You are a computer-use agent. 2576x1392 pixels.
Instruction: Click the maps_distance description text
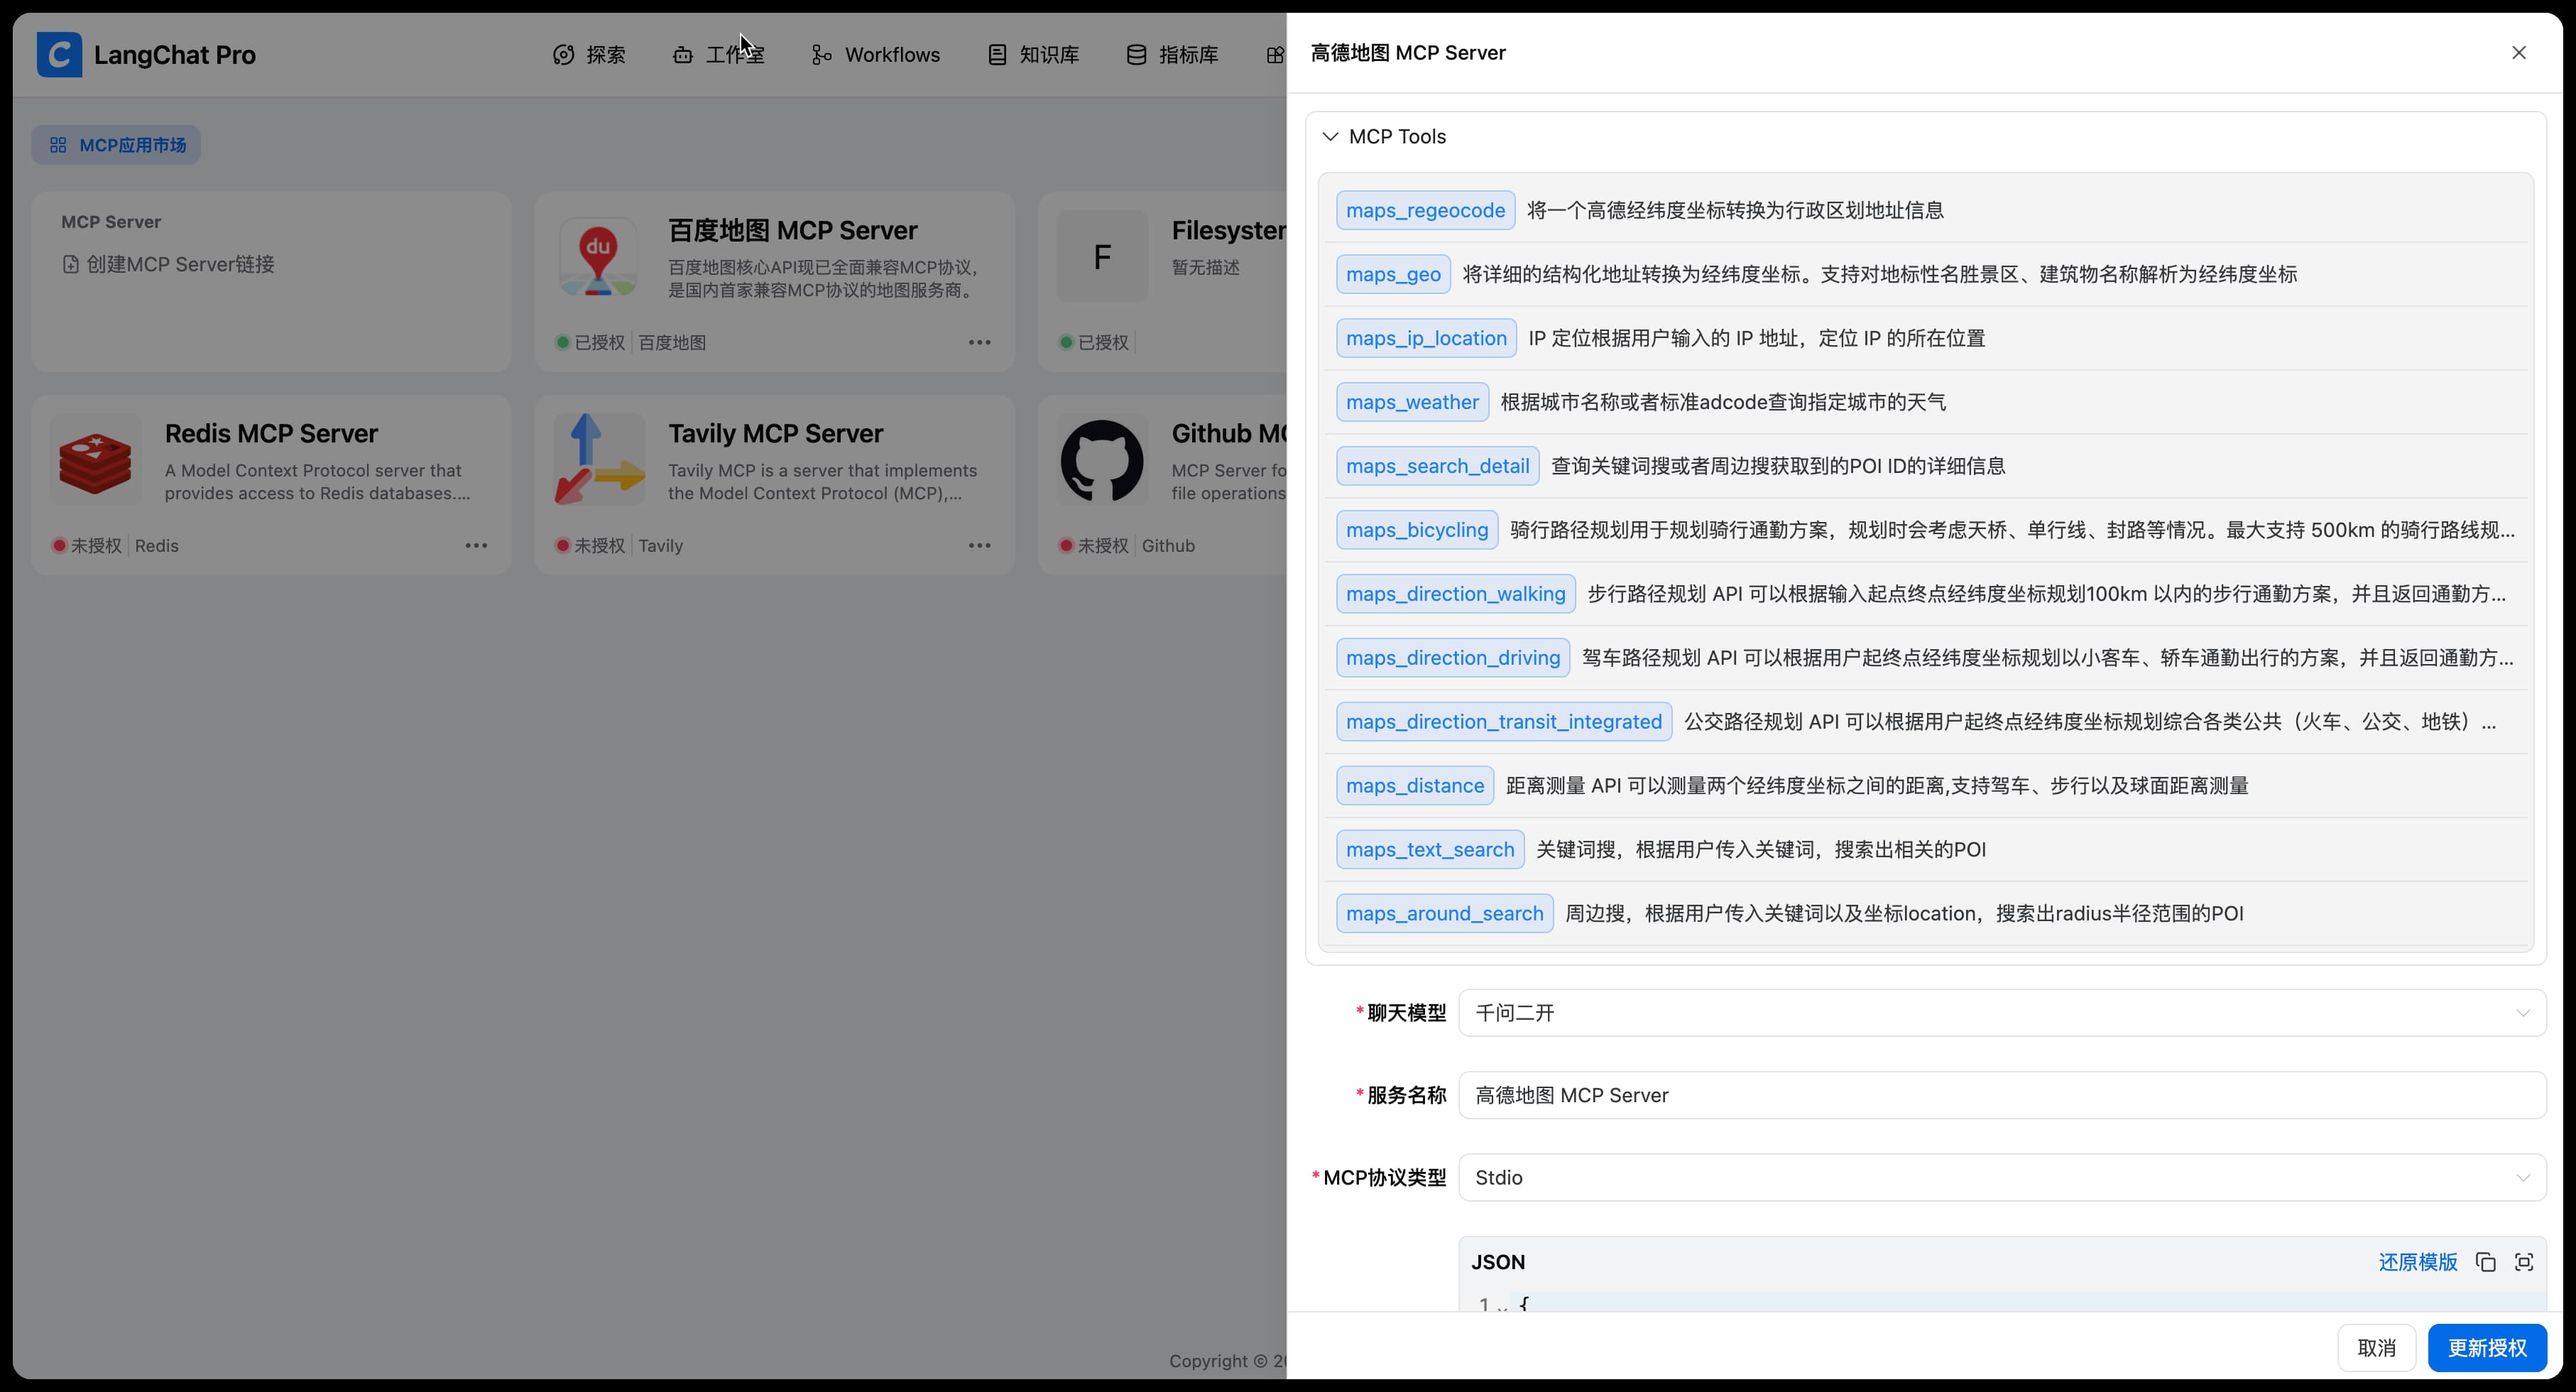[x=1877, y=786]
